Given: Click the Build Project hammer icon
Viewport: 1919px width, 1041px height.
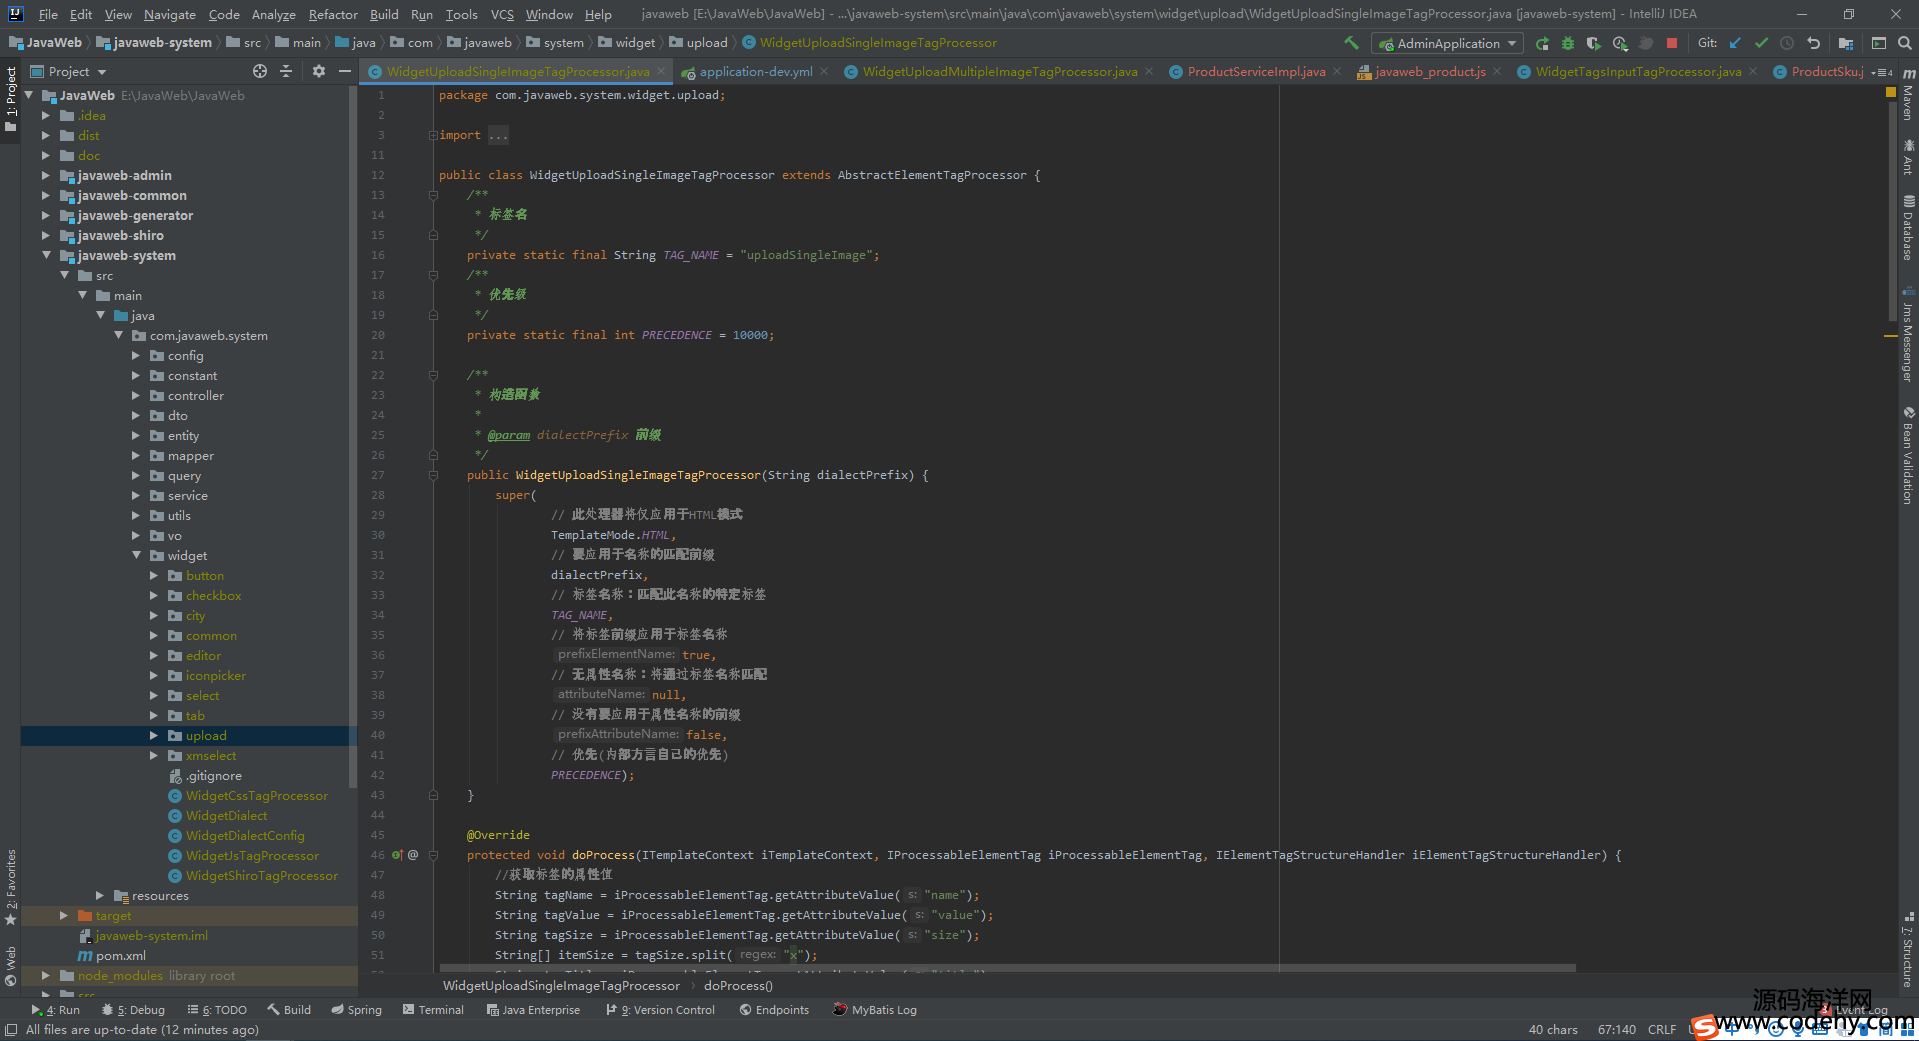Looking at the screenshot, I should 1351,43.
